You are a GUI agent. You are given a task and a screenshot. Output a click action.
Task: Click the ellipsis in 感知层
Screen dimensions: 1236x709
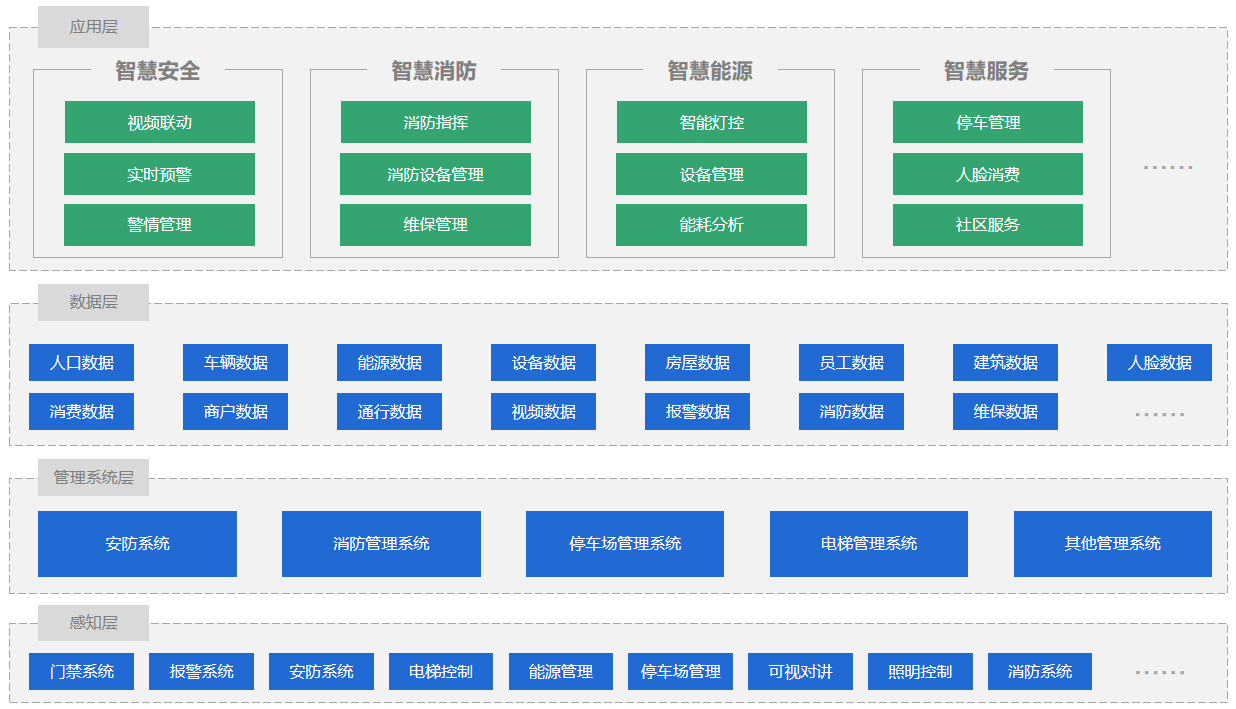tap(1160, 672)
